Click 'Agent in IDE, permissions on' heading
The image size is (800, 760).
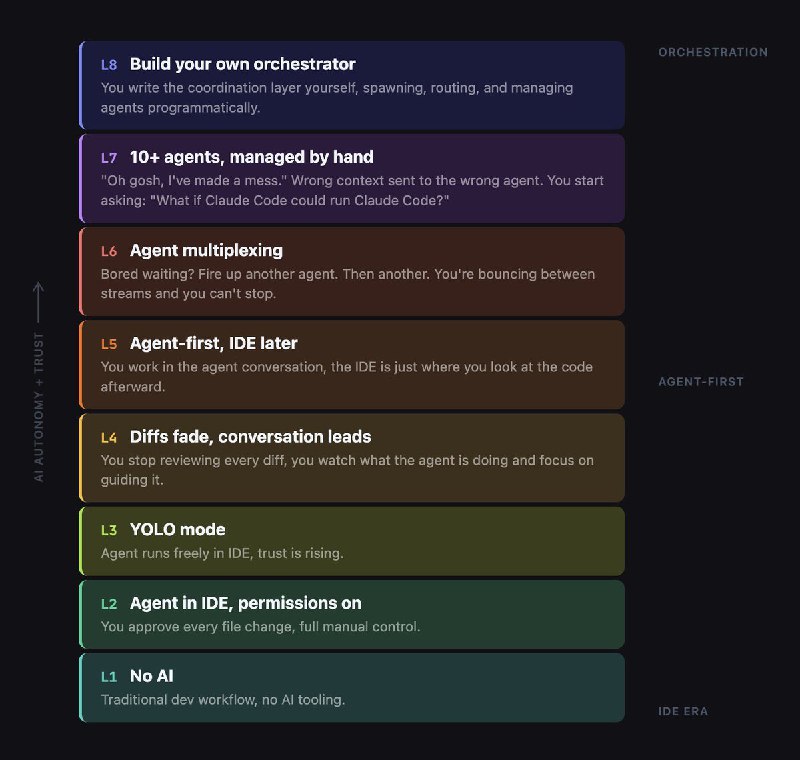[245, 603]
